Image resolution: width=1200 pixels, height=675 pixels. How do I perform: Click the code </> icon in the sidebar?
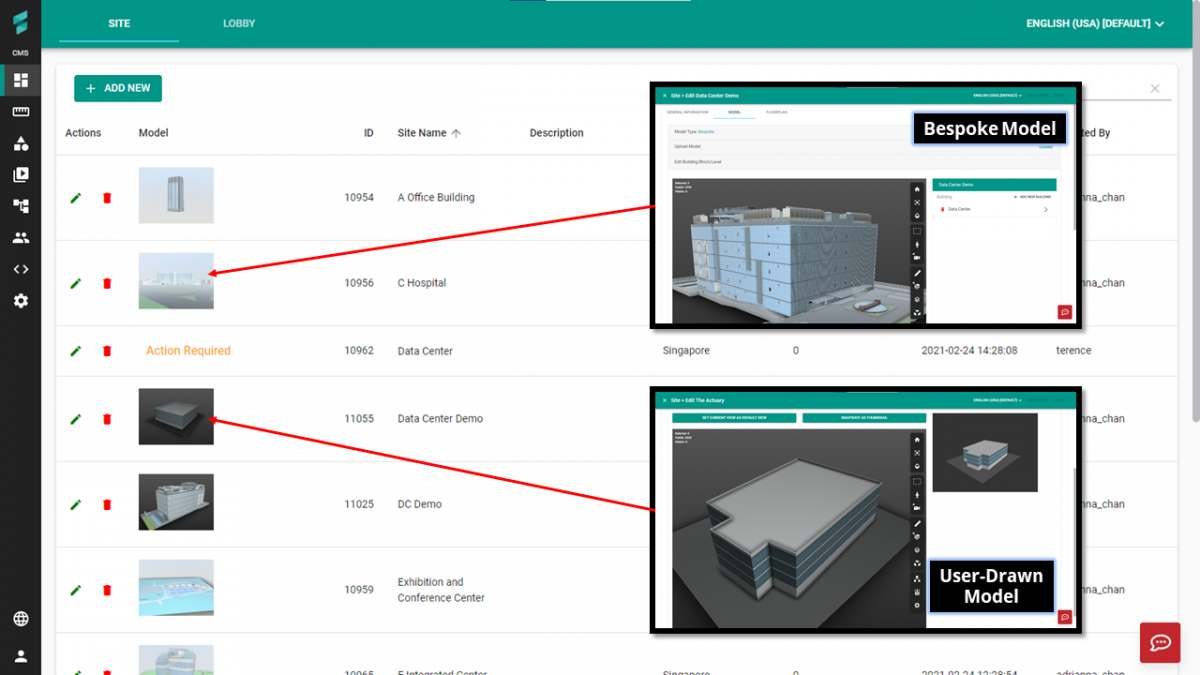(x=20, y=268)
